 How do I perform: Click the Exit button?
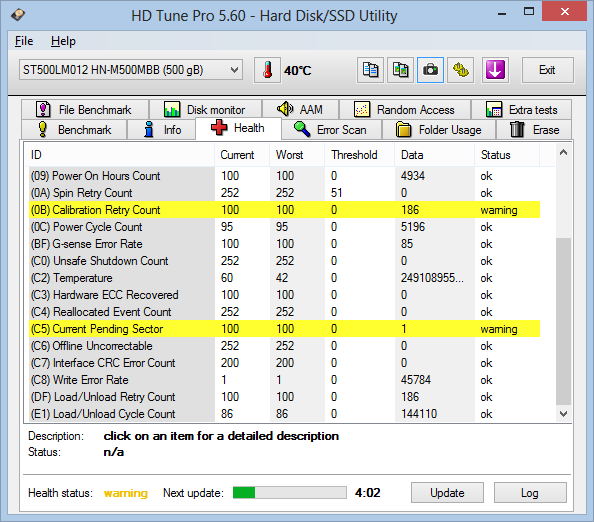[547, 70]
